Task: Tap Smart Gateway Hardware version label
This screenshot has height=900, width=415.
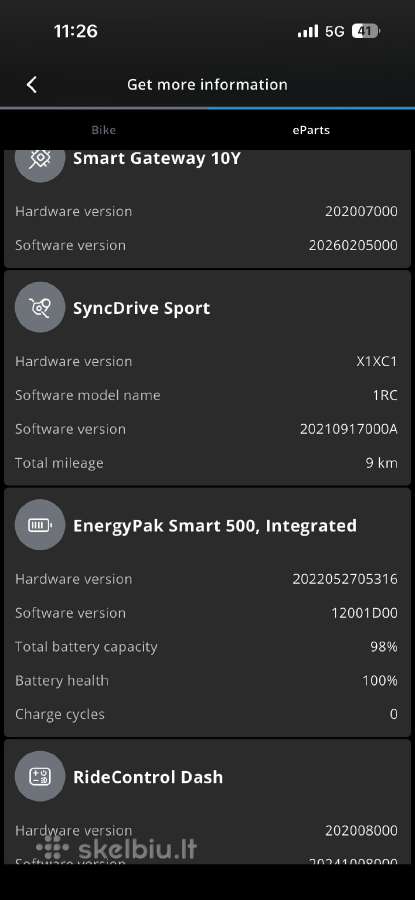Action: click(x=73, y=211)
